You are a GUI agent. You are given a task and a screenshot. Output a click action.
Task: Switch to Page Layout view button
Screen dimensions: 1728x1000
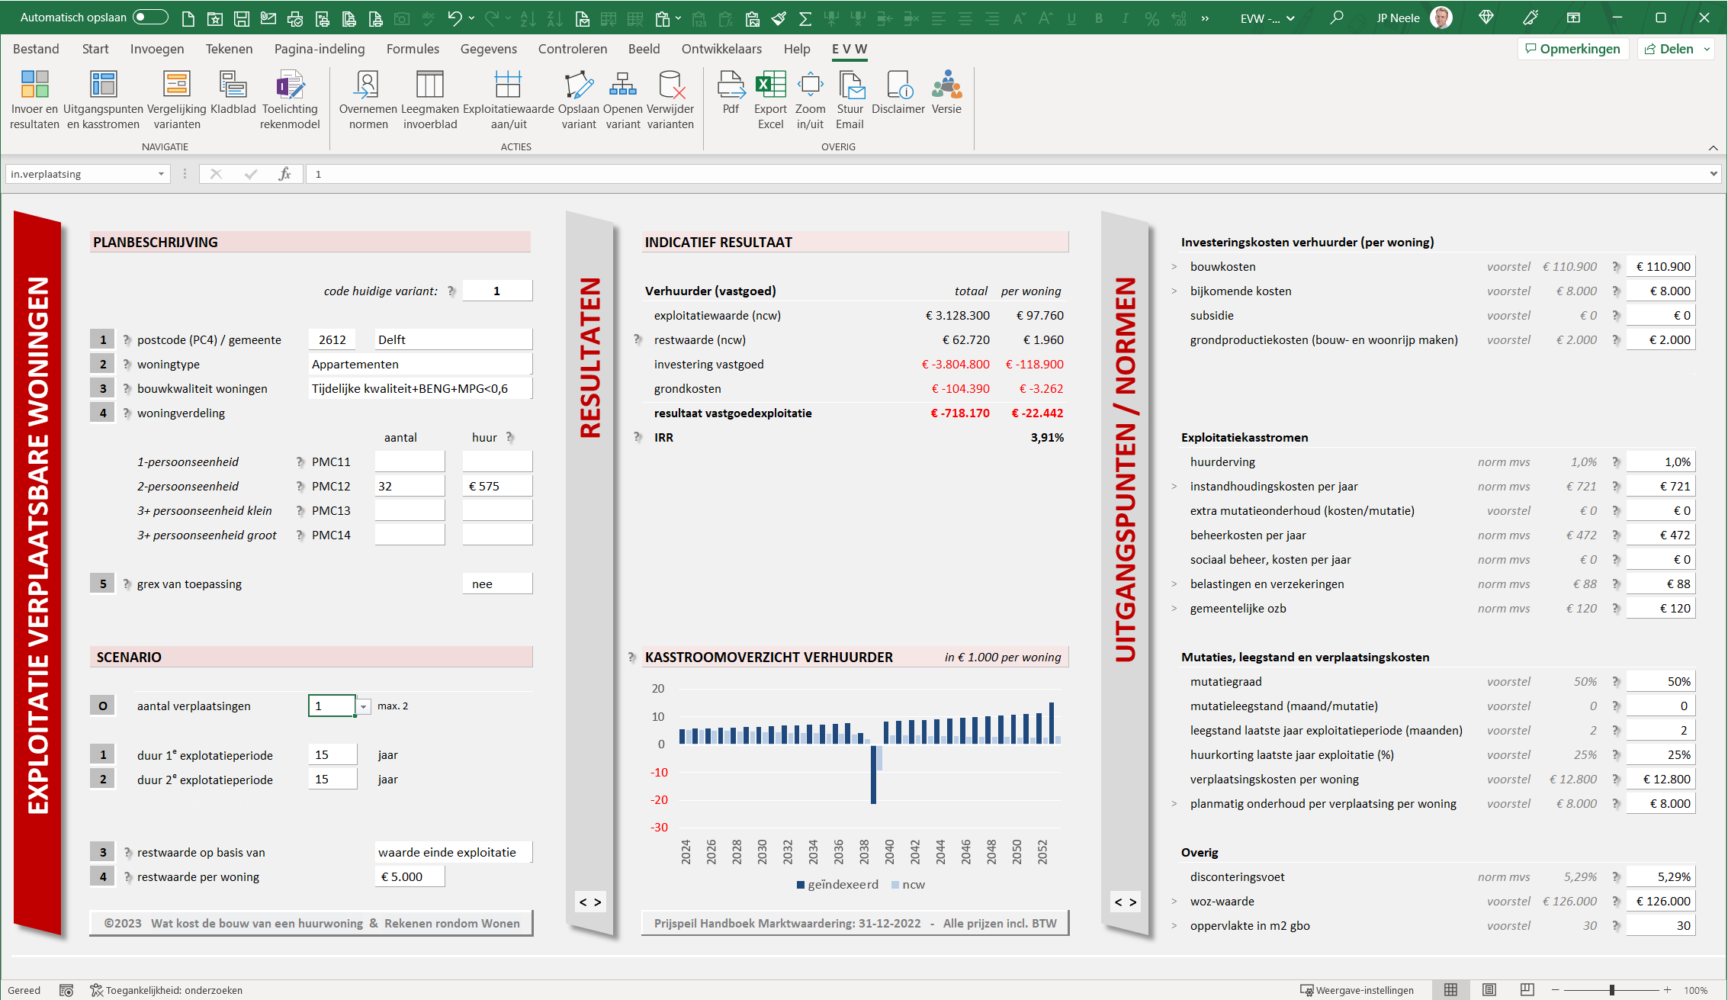(x=1489, y=990)
